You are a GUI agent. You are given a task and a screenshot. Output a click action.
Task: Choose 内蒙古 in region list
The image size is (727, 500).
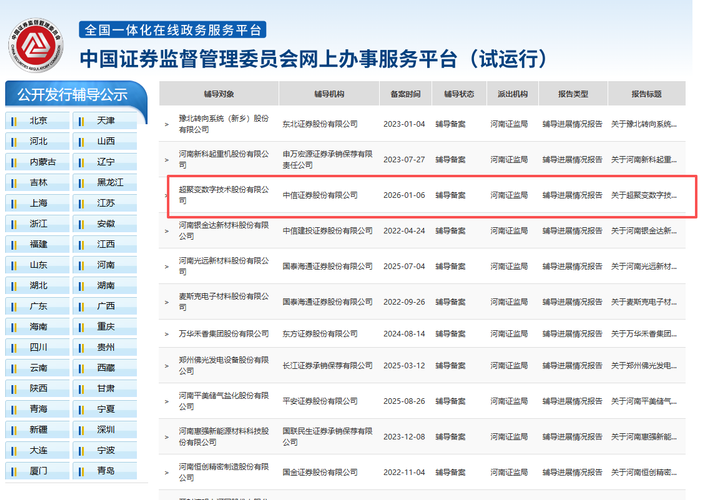point(38,162)
